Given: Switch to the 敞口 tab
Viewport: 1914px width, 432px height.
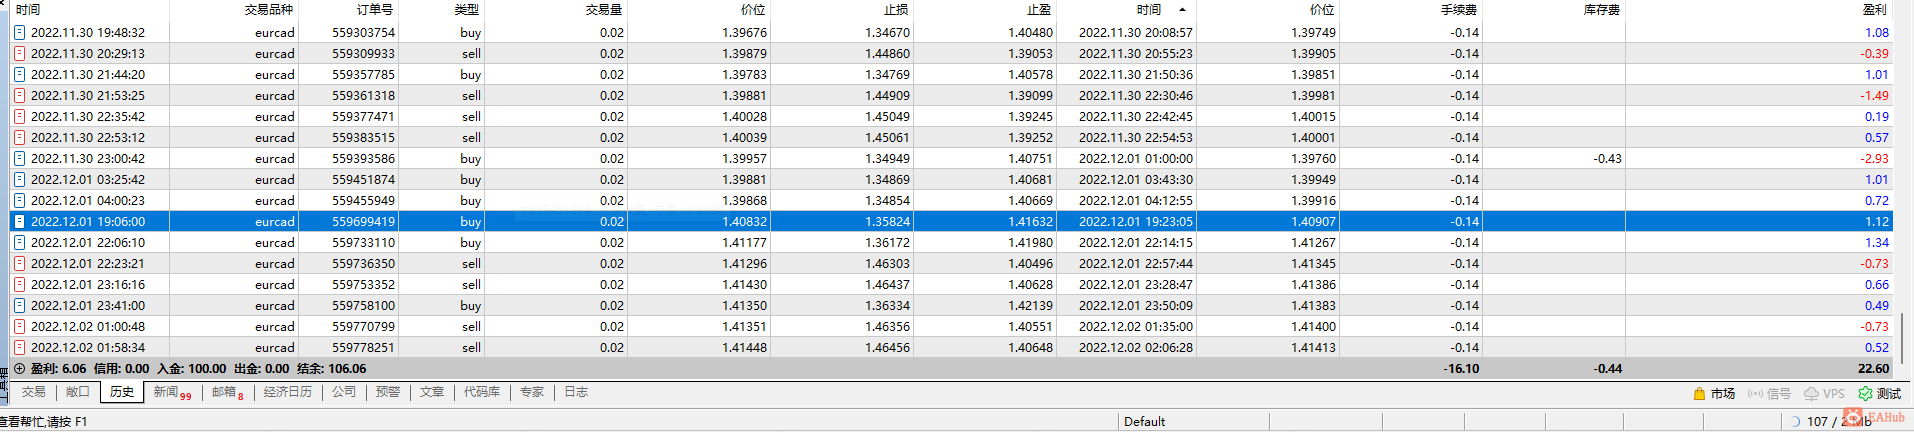Looking at the screenshot, I should (78, 392).
